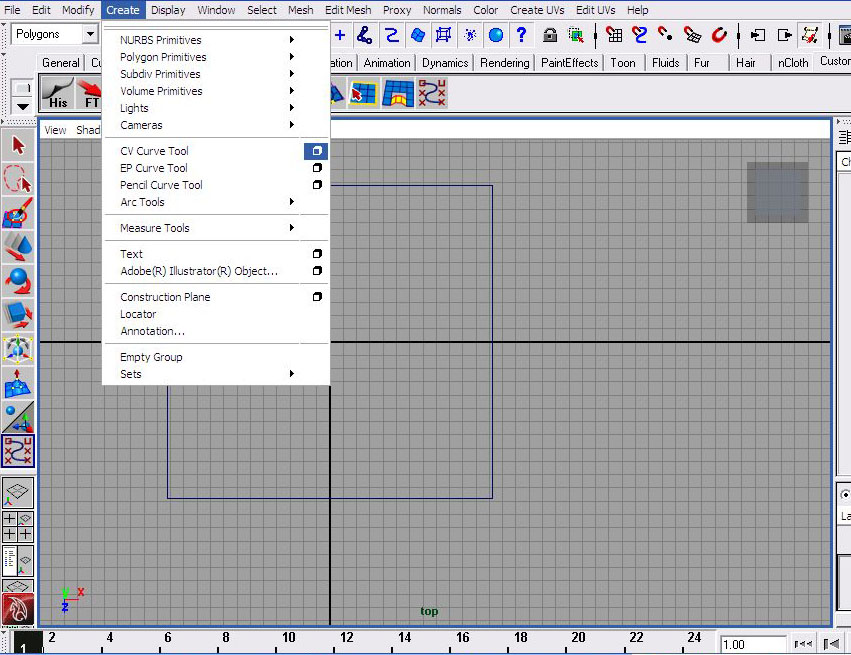The width and height of the screenshot is (851, 655).
Task: Choose Empty Group from Create menu
Action: 216,357
